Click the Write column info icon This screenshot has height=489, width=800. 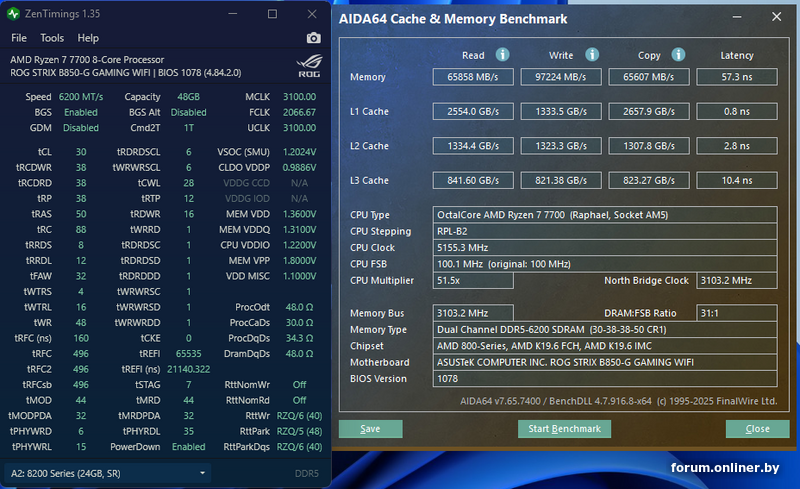coord(592,55)
